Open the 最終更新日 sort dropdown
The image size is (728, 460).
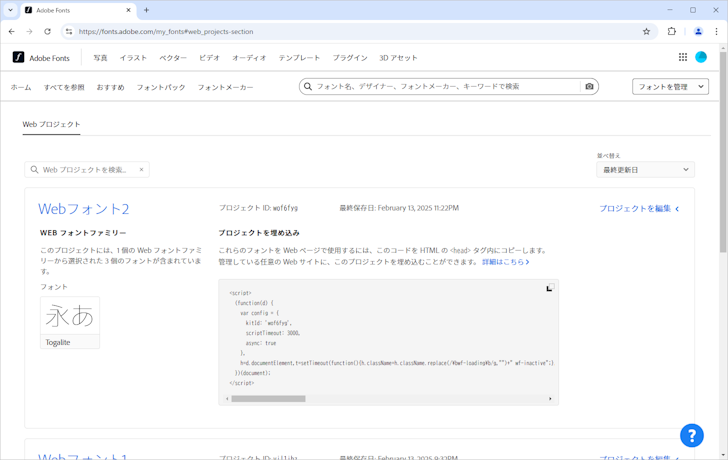645,170
